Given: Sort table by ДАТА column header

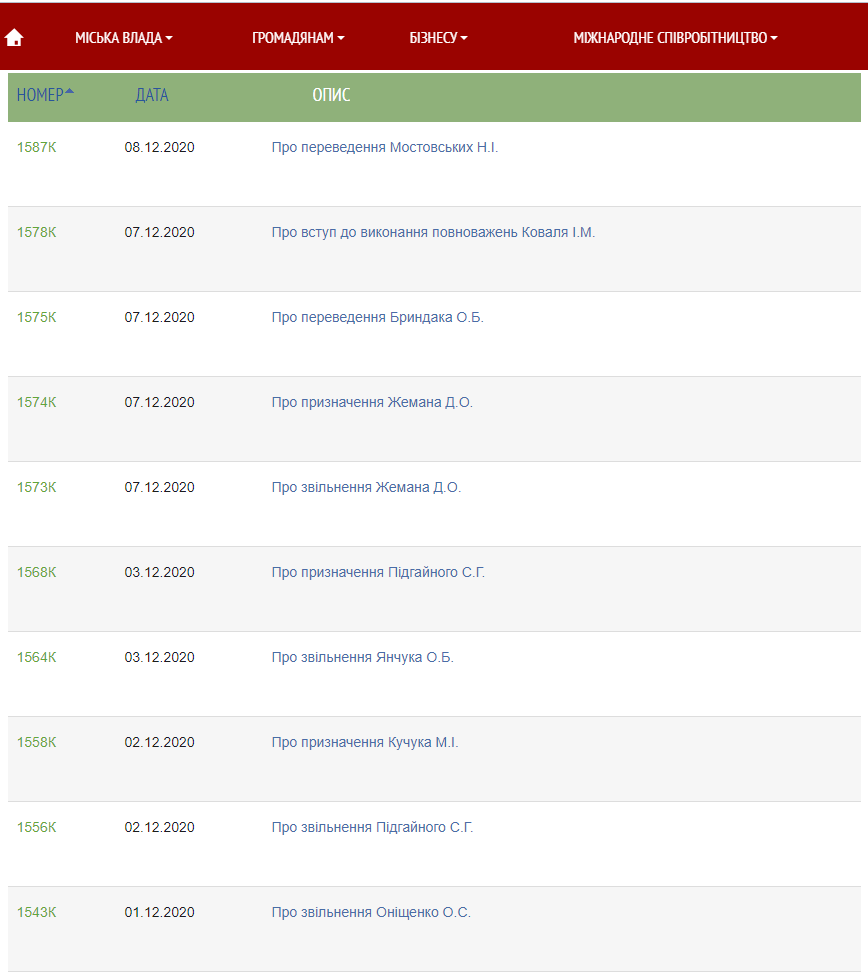Looking at the screenshot, I should [x=152, y=95].
